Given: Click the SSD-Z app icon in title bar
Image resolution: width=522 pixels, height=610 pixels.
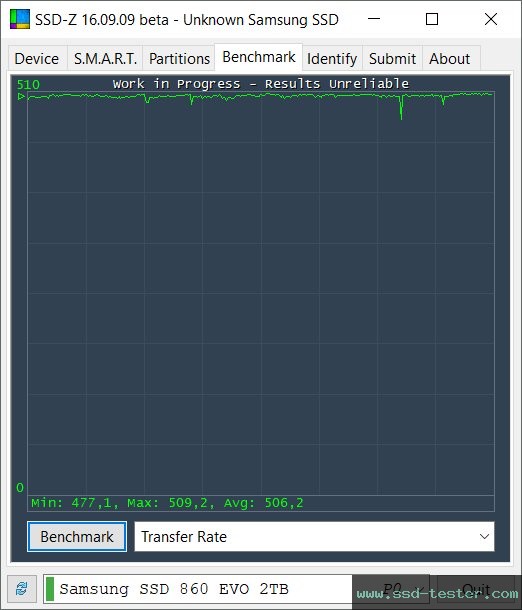Looking at the screenshot, I should (20, 19).
